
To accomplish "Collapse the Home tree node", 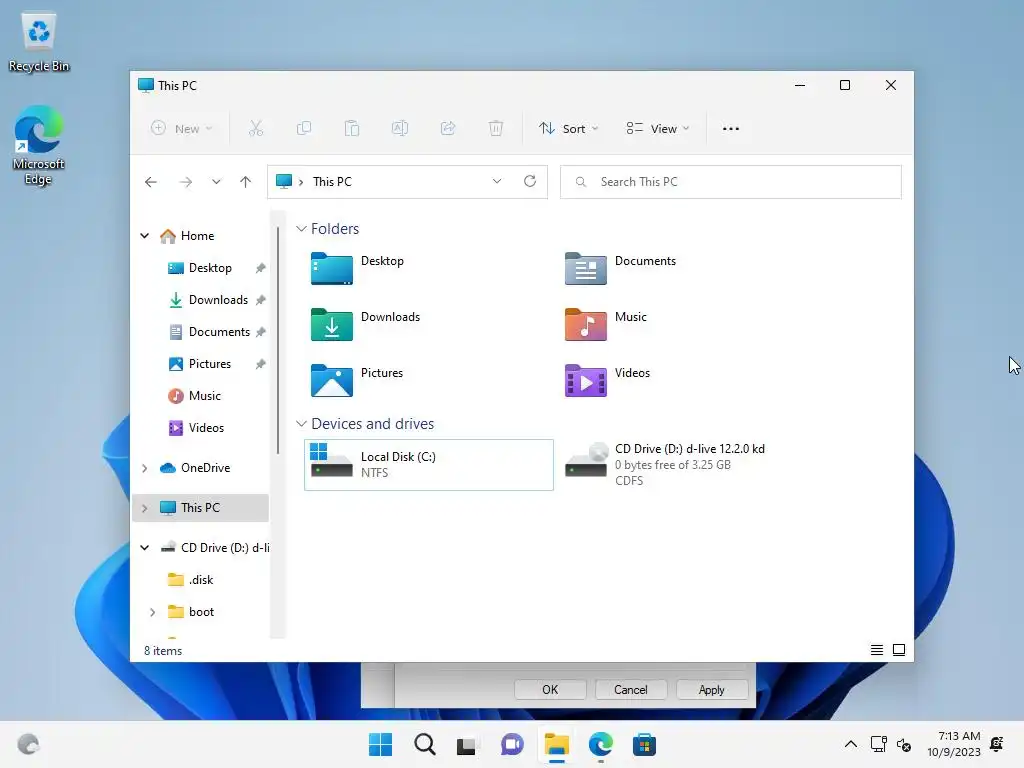I will (144, 236).
